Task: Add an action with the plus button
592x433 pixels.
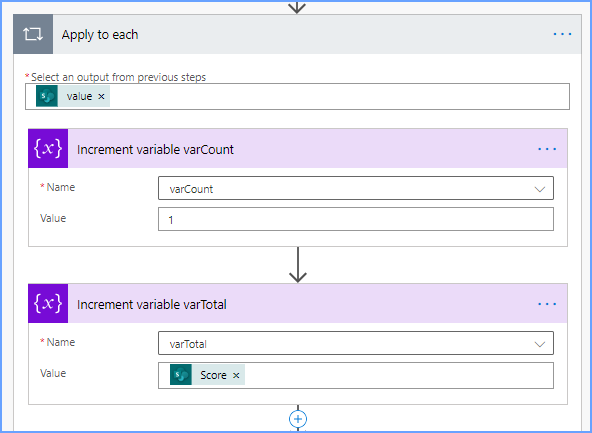Action: [x=298, y=419]
